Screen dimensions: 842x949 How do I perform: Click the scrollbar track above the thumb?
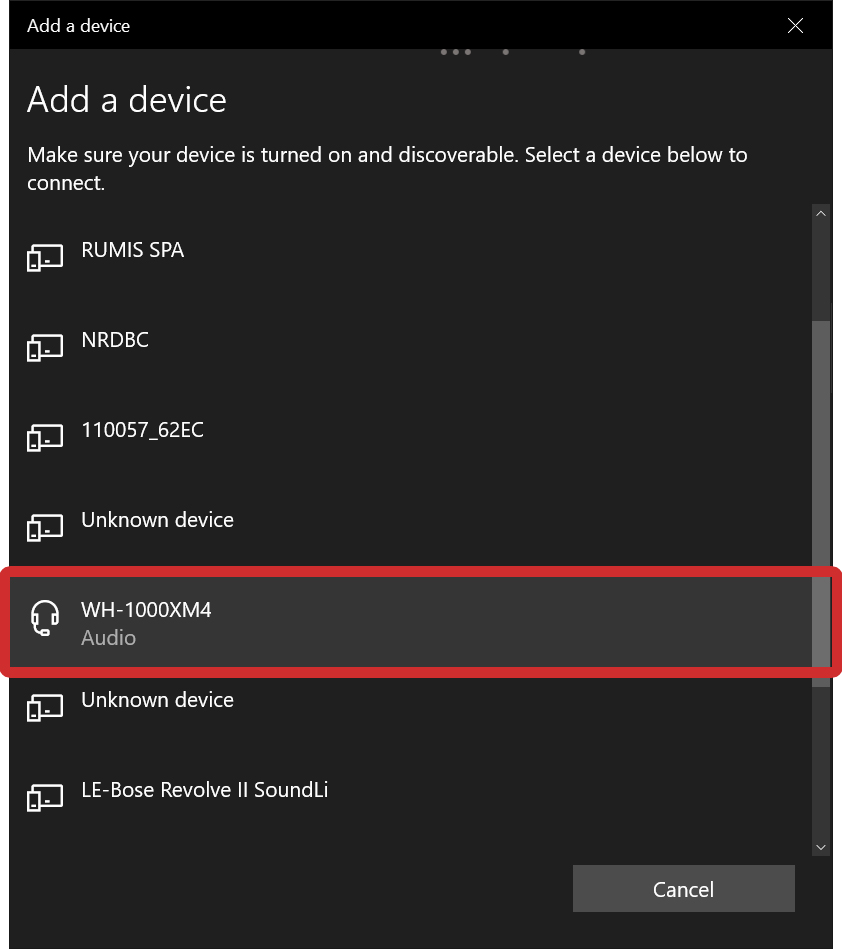(821, 270)
